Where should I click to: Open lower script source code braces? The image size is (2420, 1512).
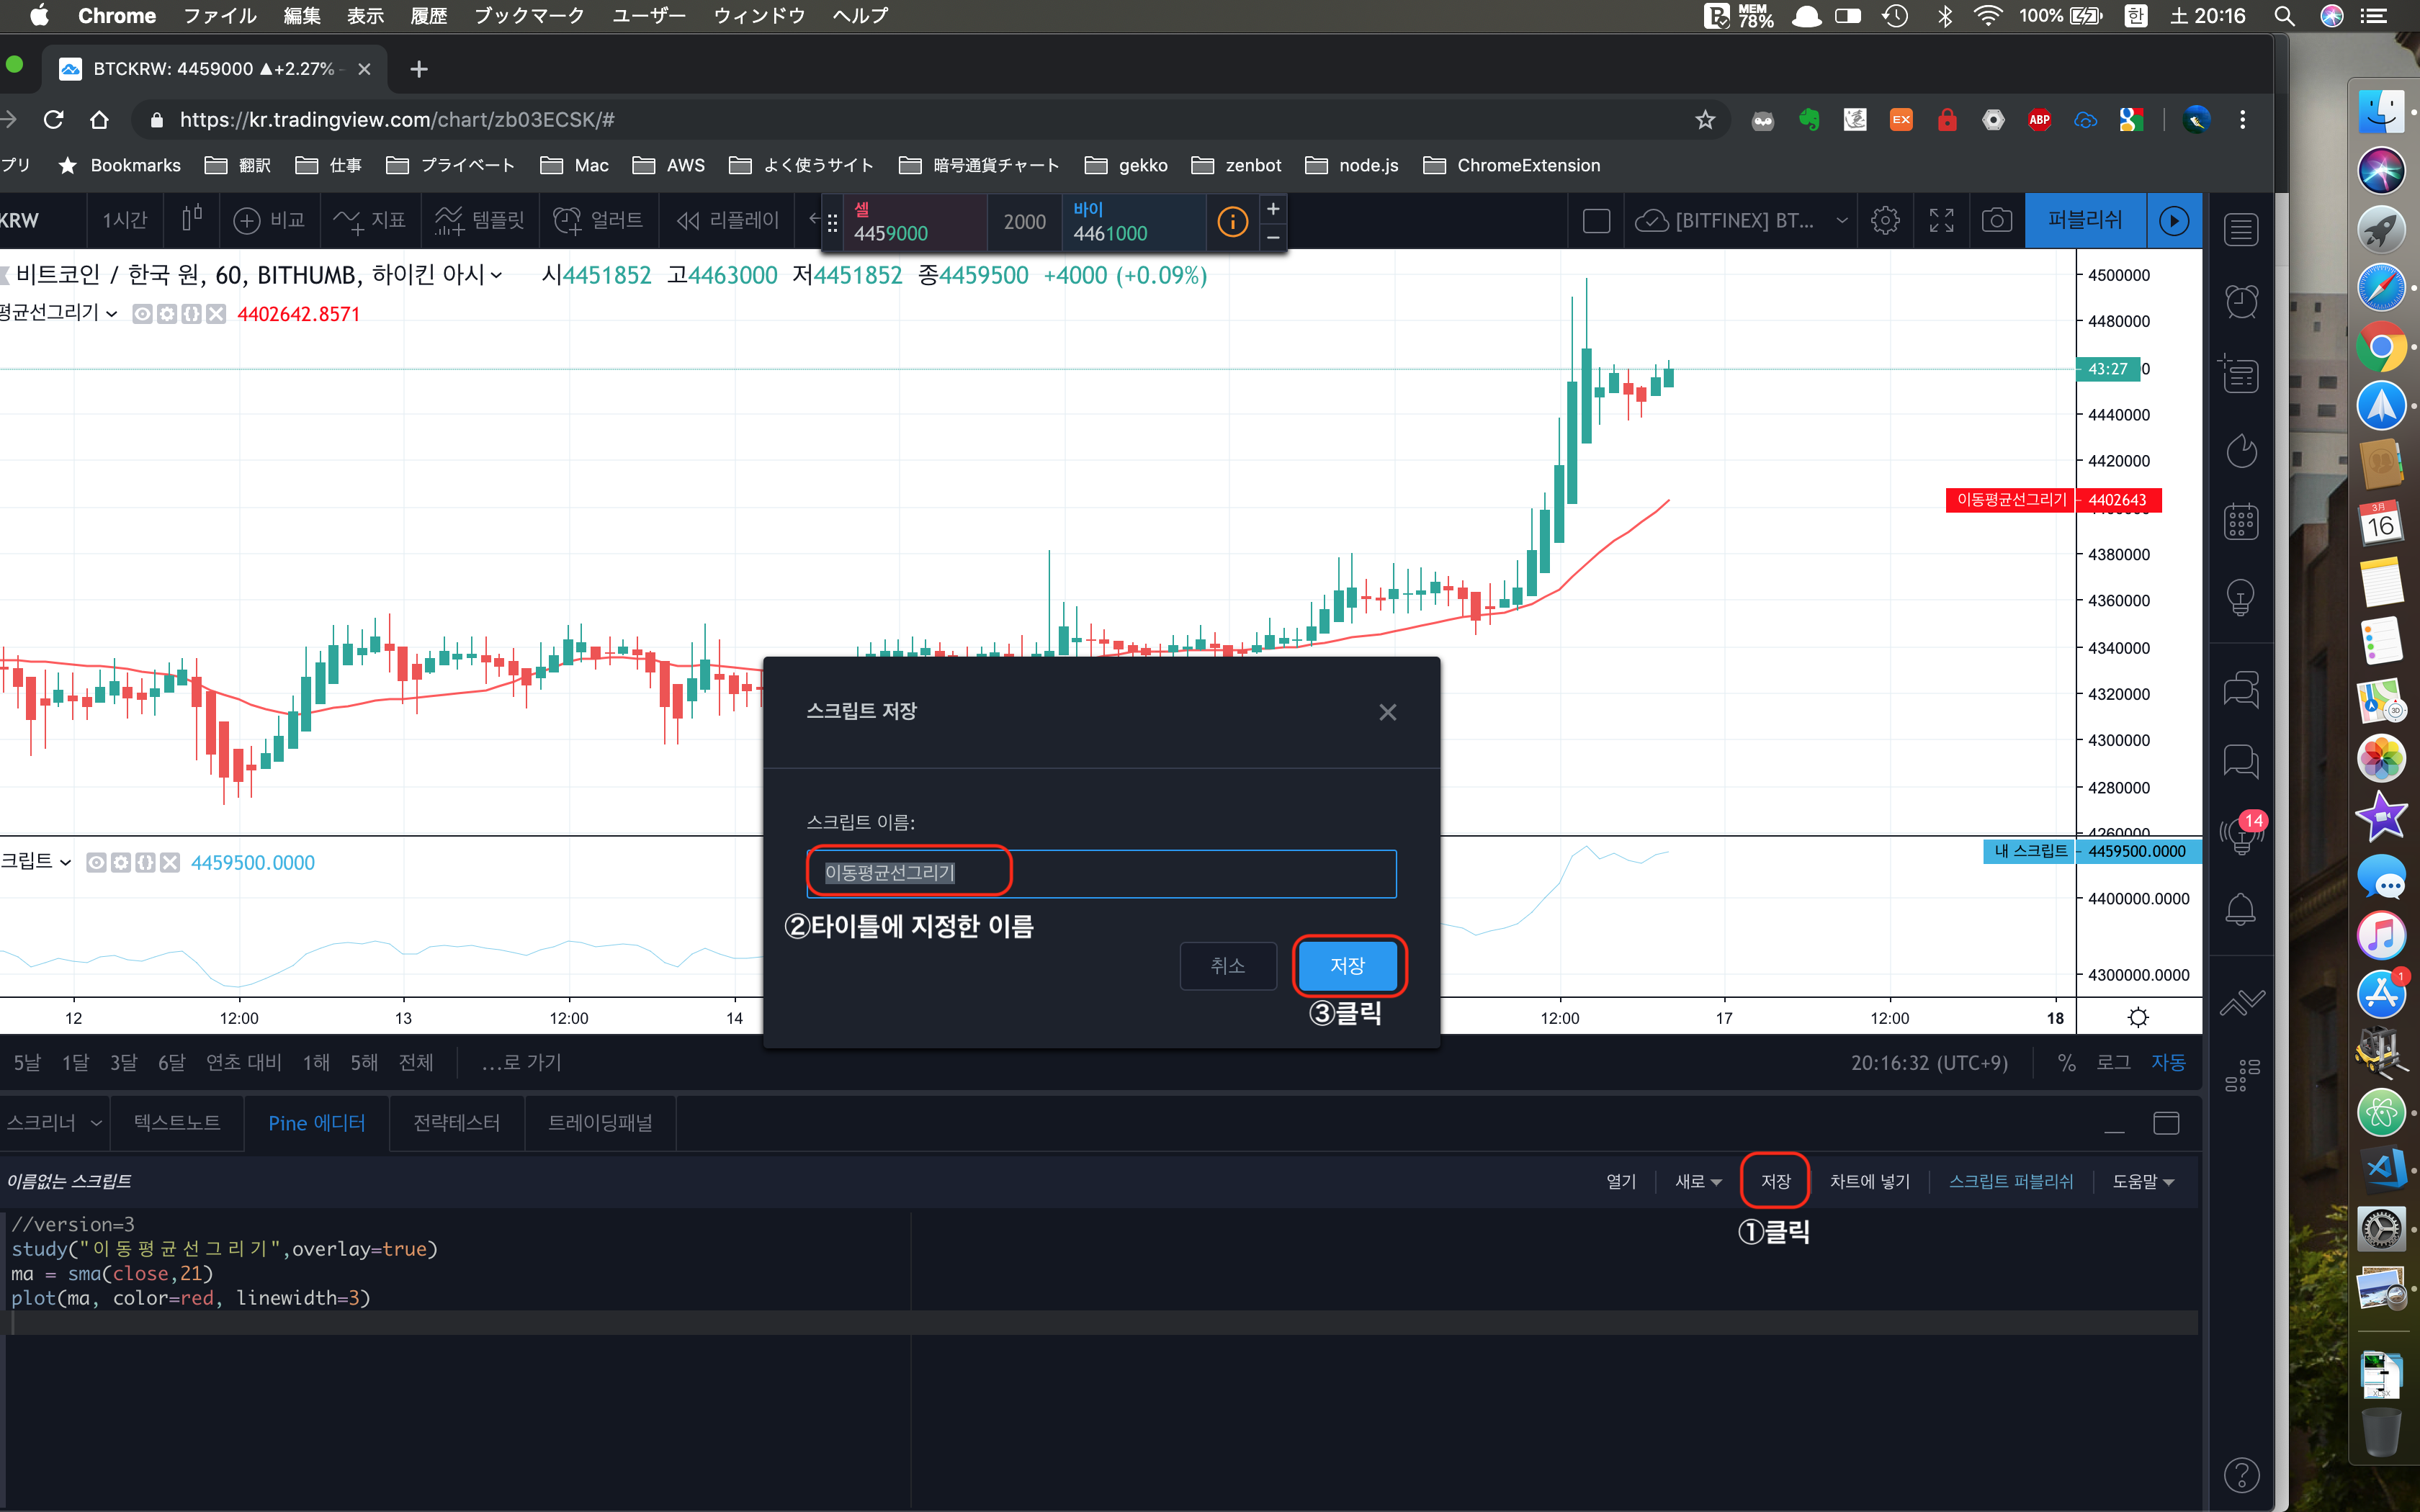[146, 862]
